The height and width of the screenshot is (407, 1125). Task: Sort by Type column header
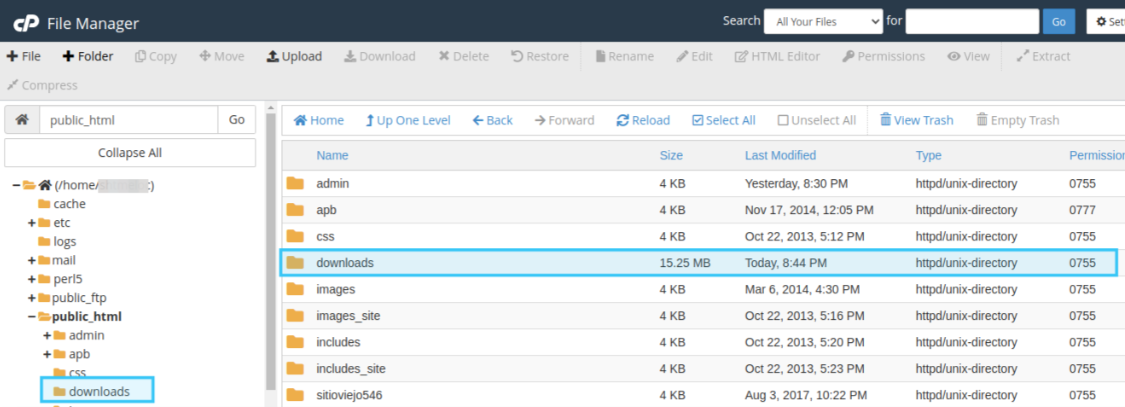(928, 155)
